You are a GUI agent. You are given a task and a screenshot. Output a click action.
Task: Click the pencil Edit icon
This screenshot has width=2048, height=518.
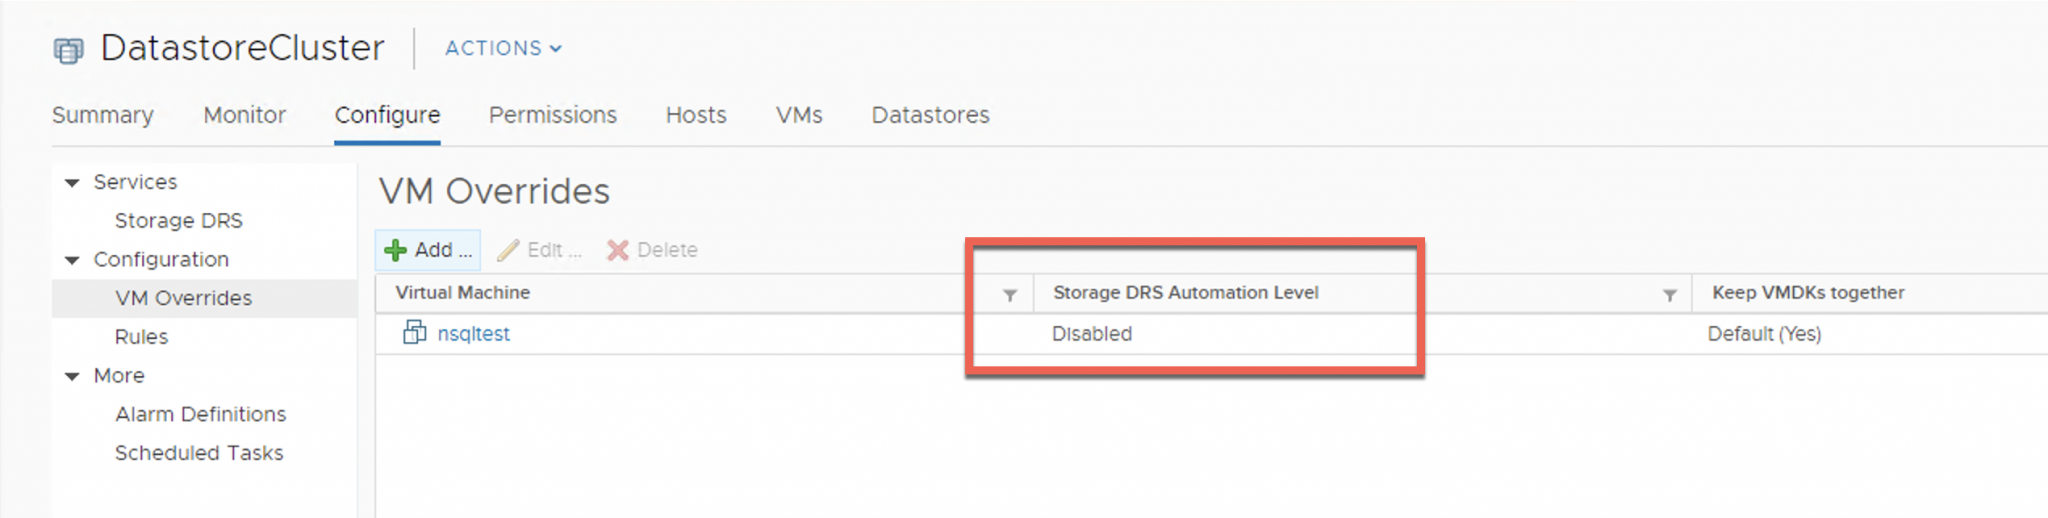pyautogui.click(x=509, y=250)
